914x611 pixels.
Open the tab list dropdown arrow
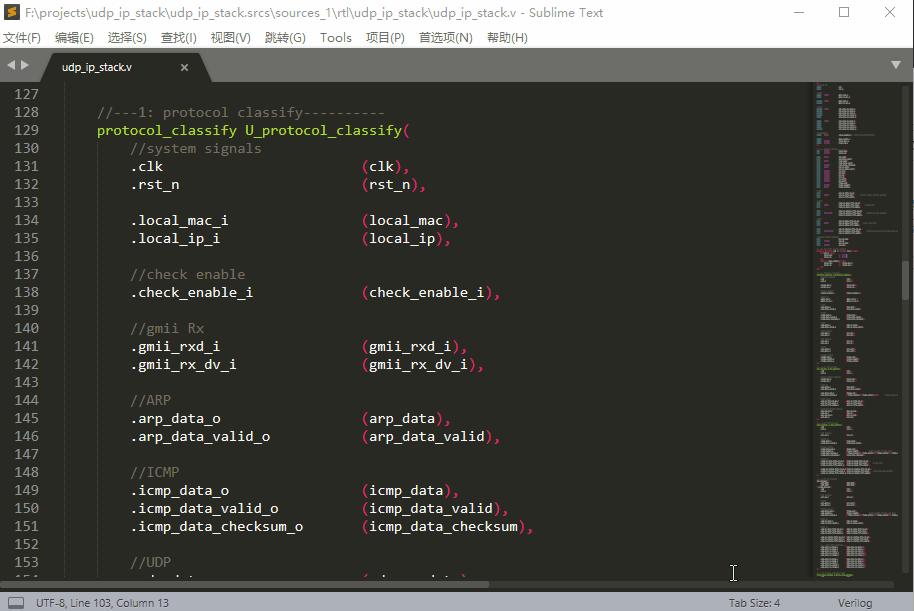point(896,65)
